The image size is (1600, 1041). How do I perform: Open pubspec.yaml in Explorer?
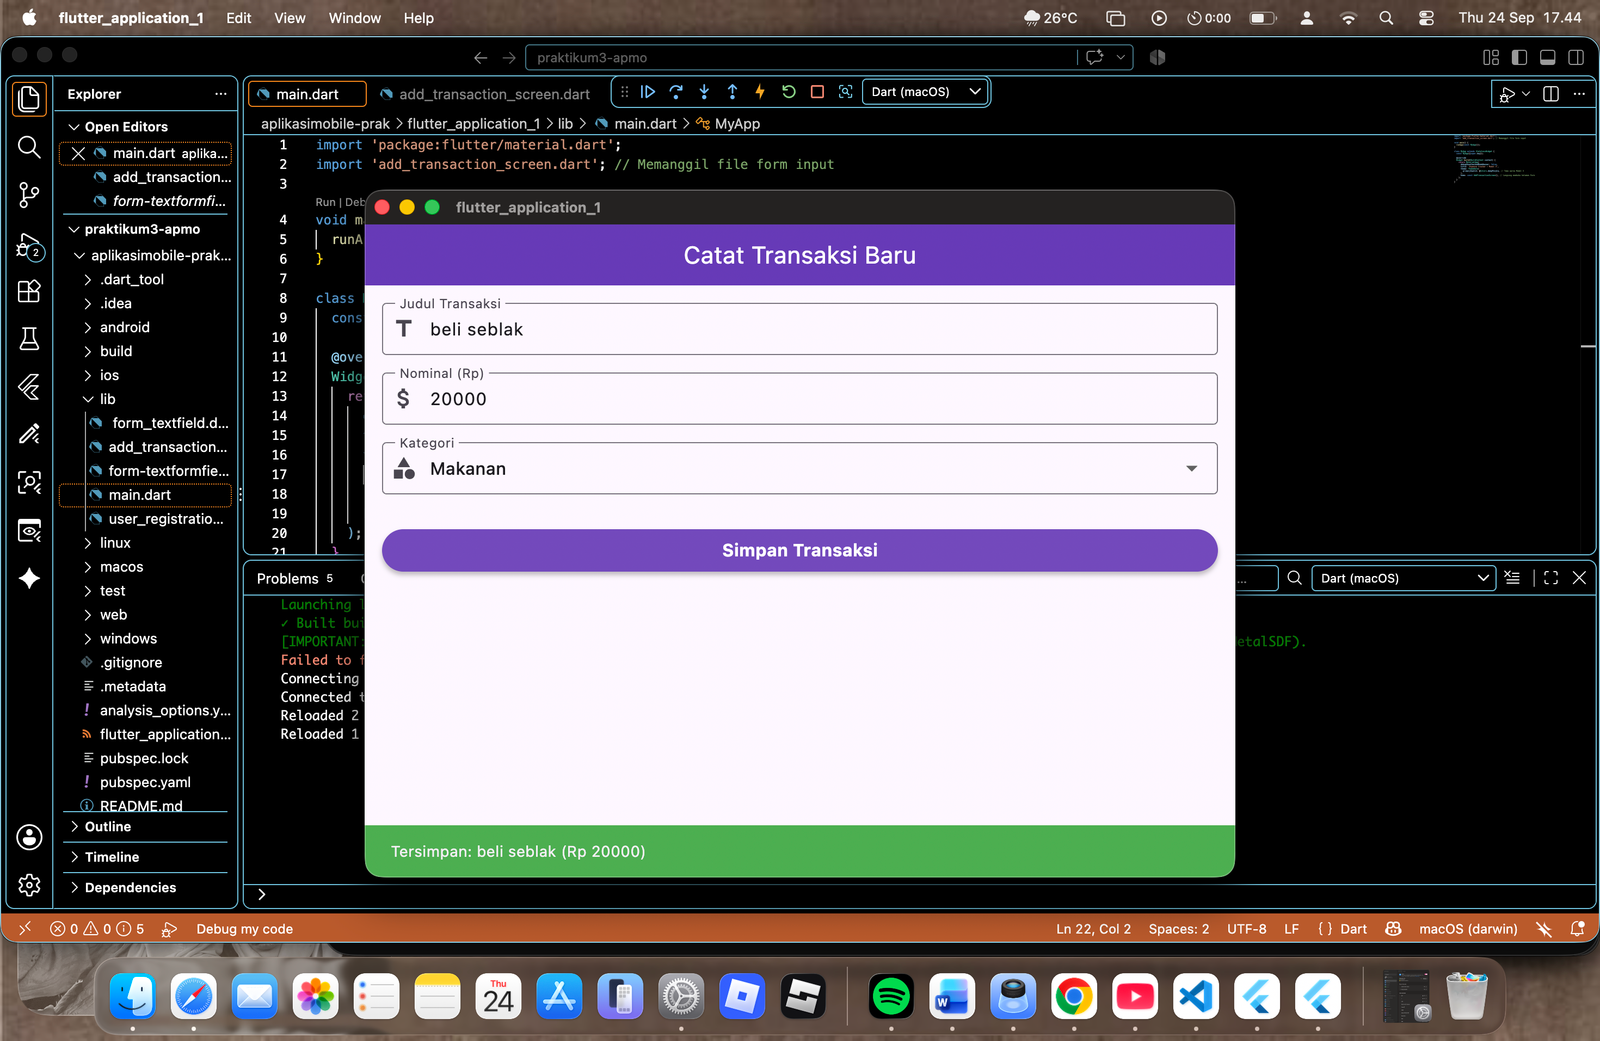(x=145, y=782)
